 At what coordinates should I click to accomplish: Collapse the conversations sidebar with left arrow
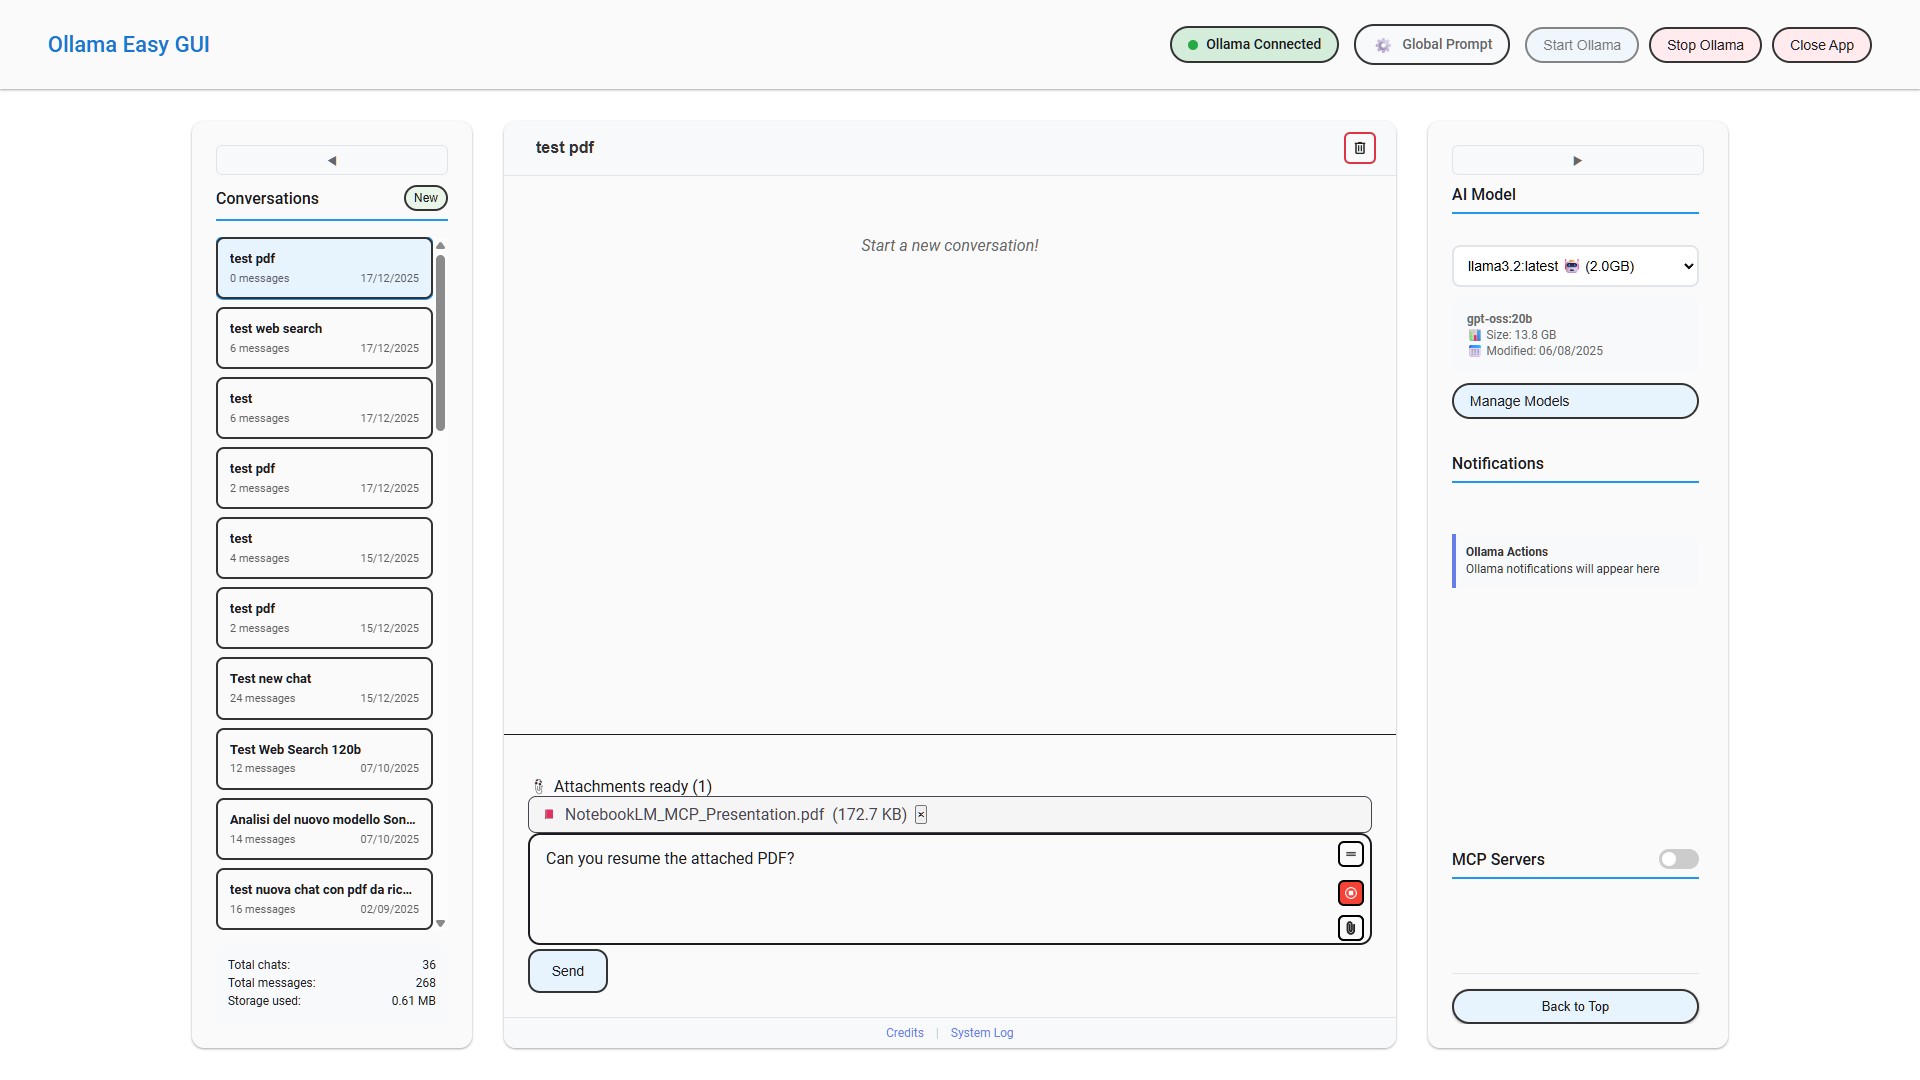[x=332, y=160]
